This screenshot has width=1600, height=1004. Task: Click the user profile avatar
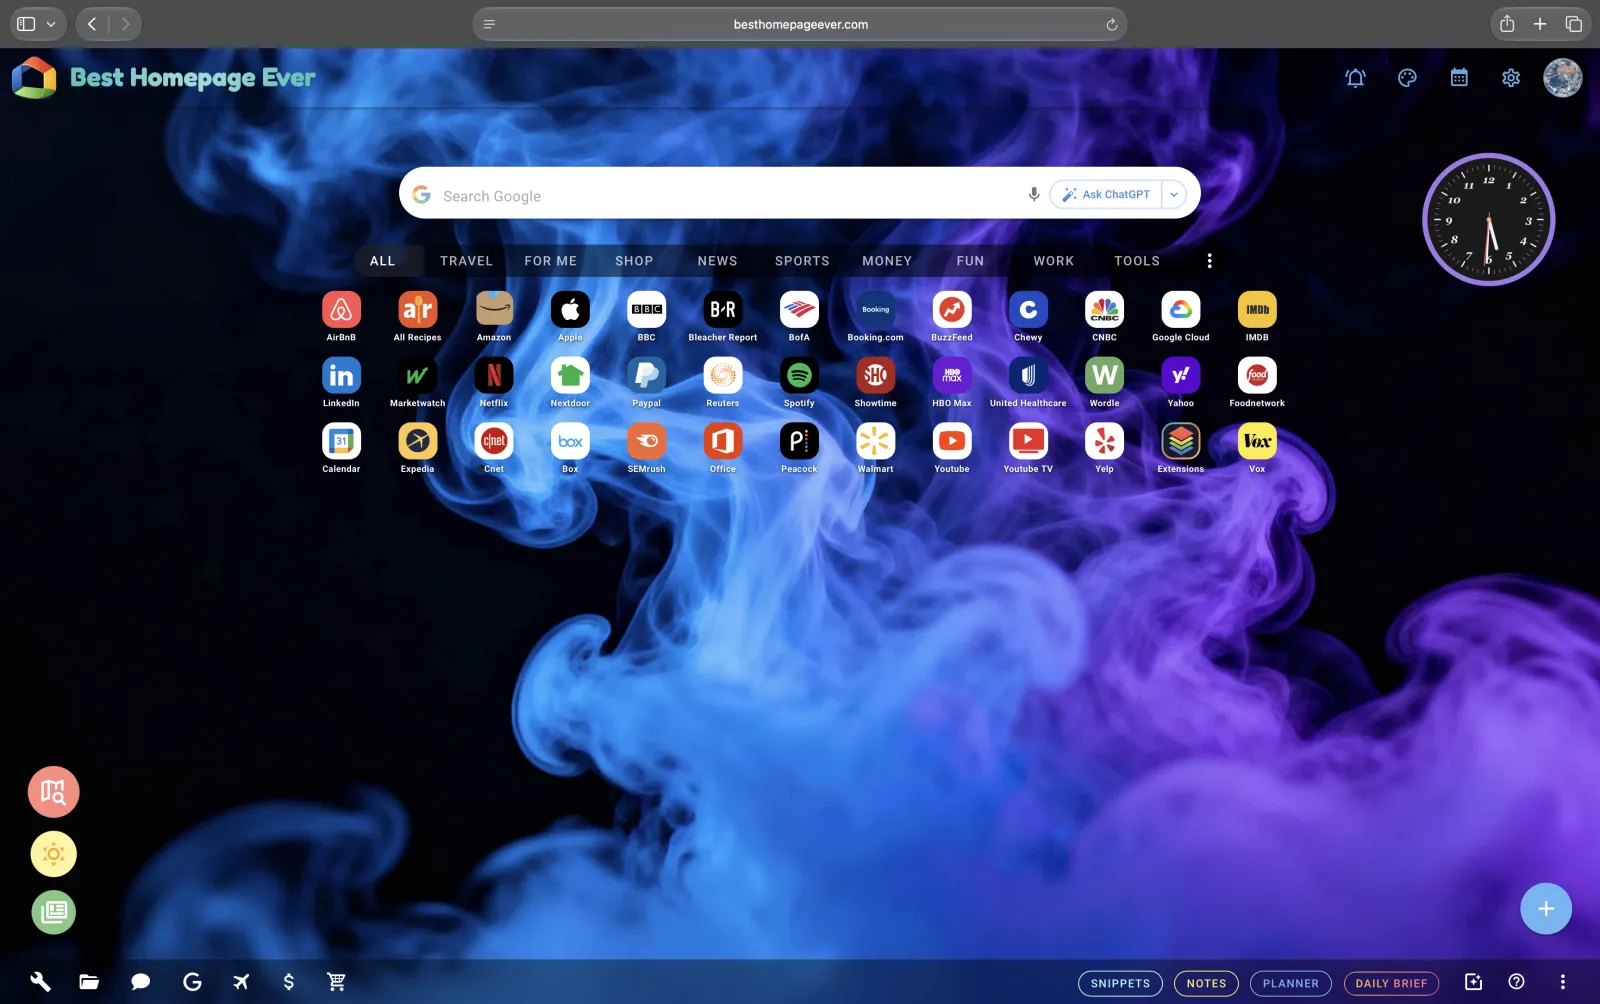(x=1562, y=78)
